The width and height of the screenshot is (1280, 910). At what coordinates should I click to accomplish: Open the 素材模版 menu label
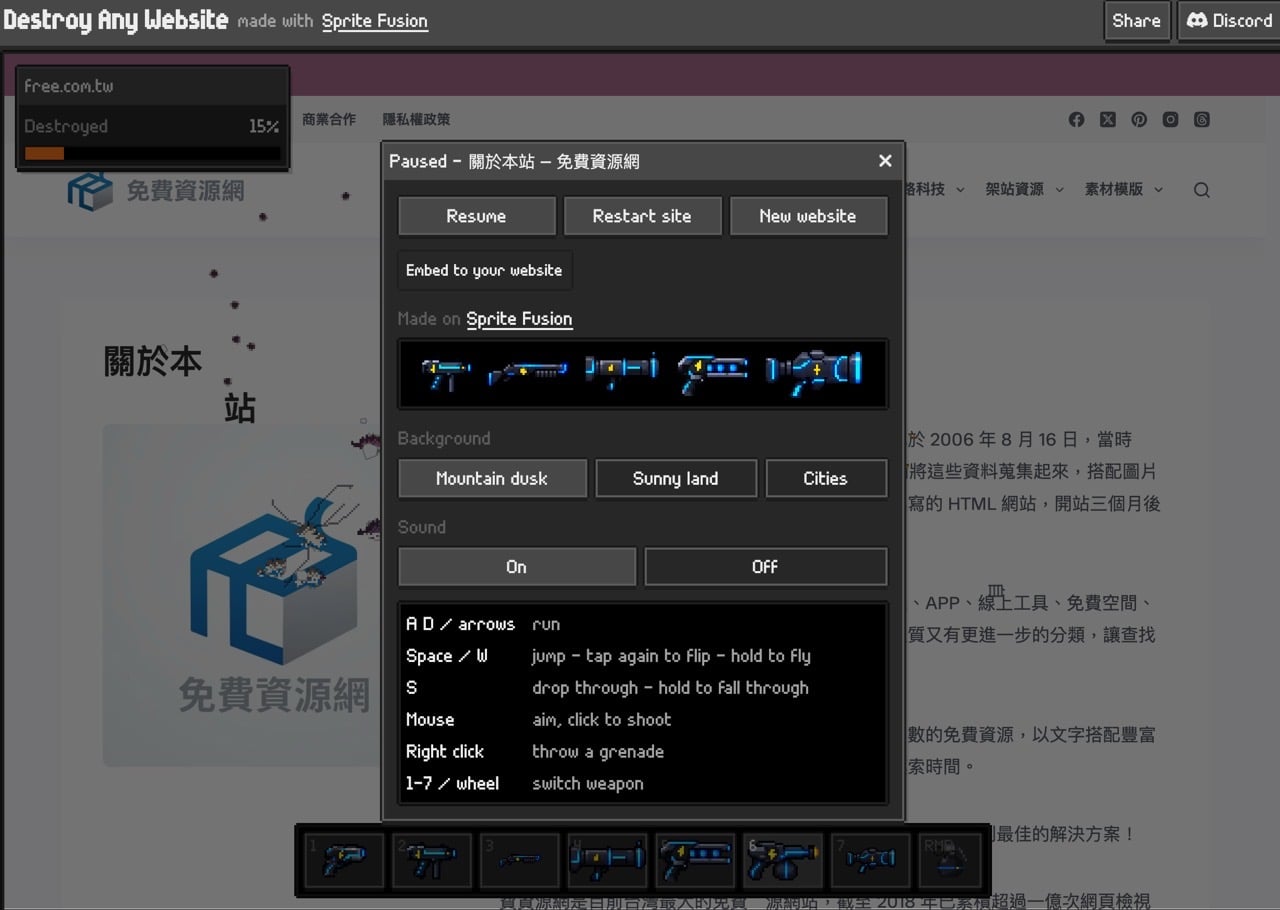[x=1113, y=189]
